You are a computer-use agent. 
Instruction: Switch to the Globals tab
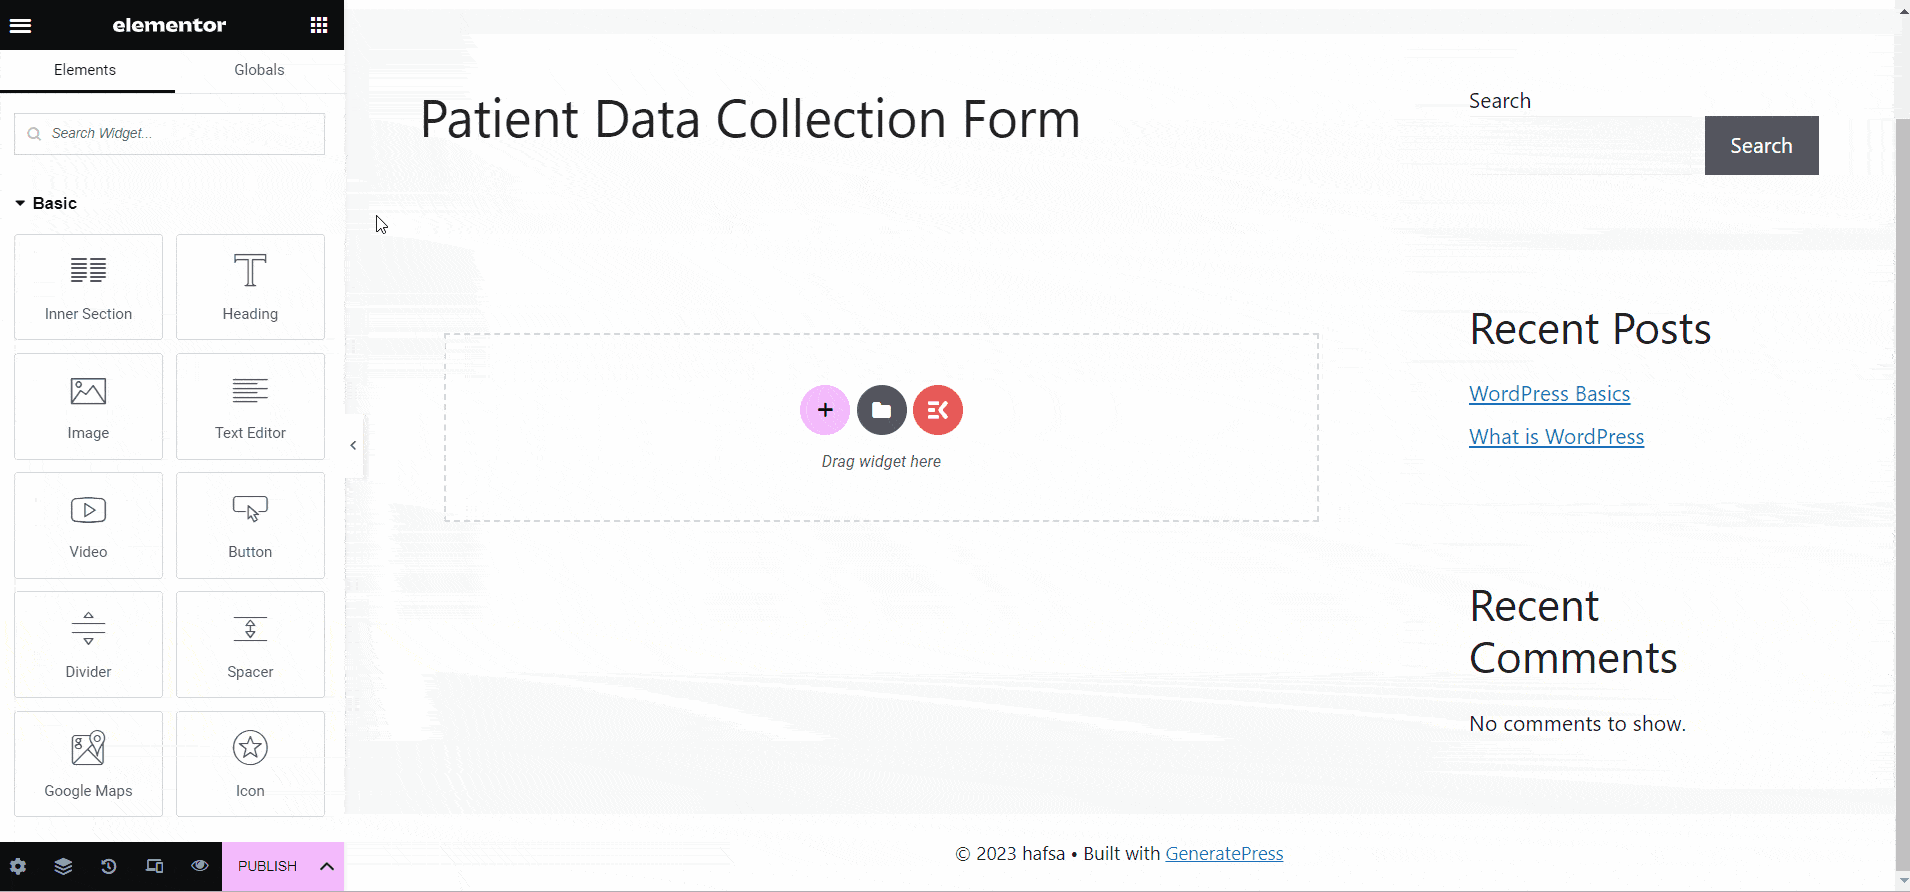(258, 69)
